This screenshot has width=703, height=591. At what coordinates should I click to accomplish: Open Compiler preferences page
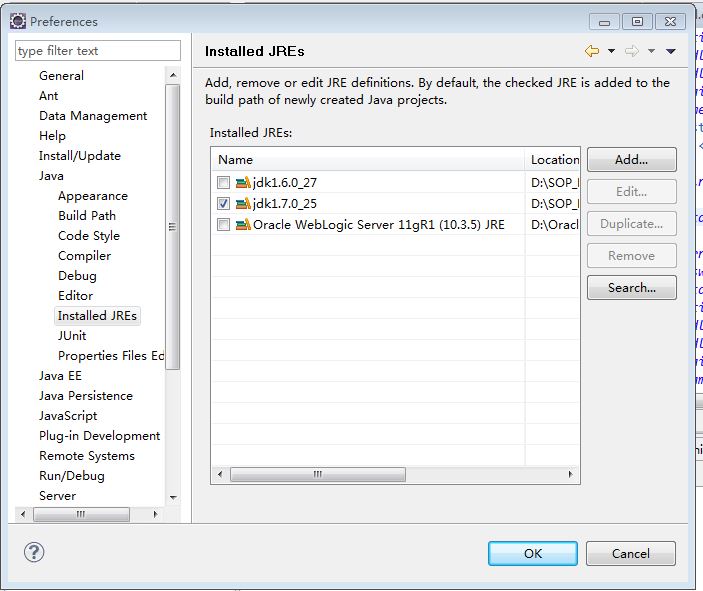(x=84, y=256)
